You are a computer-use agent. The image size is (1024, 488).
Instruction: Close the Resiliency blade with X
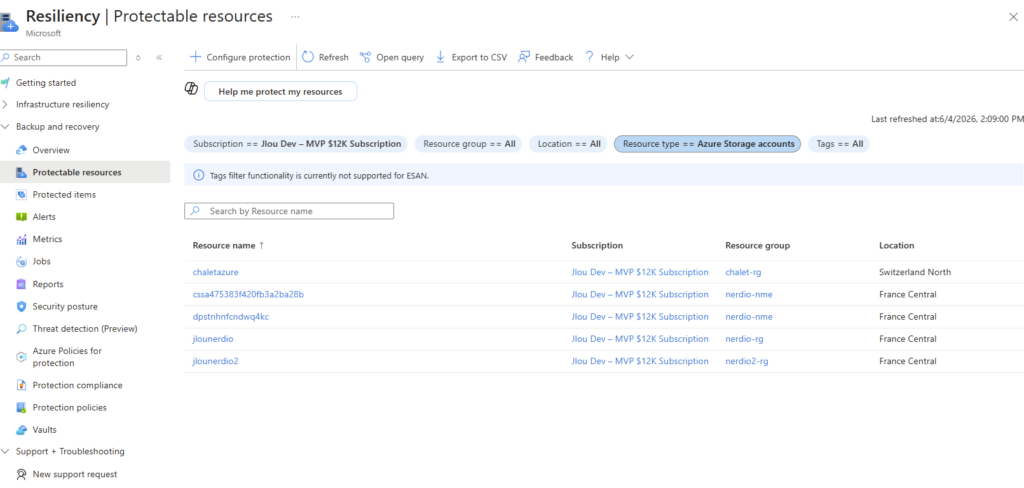[x=1013, y=17]
